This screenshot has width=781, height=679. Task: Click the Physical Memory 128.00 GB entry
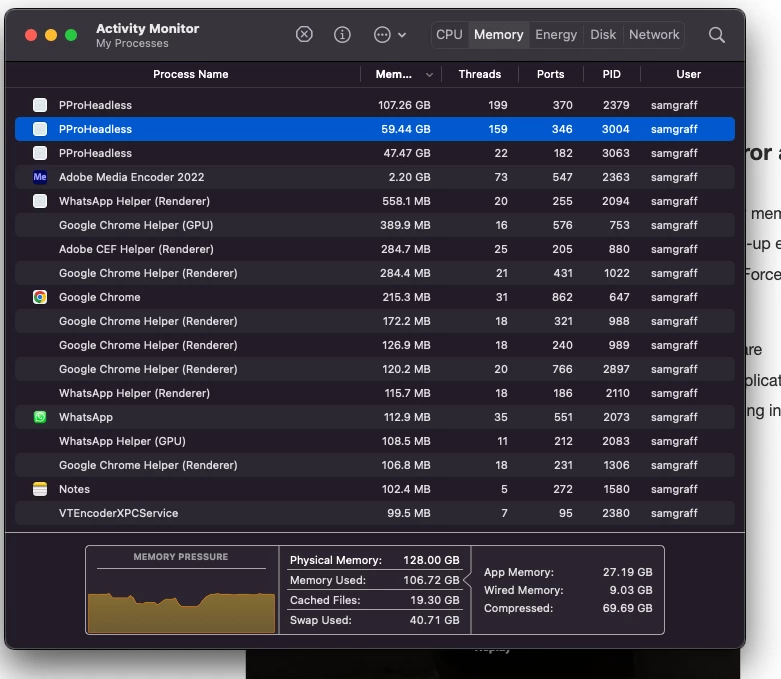click(375, 560)
